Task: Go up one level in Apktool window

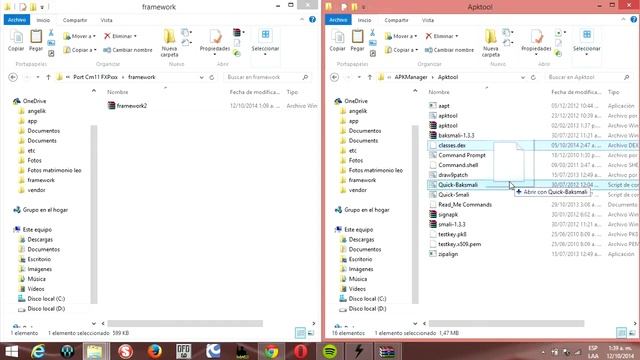Action: (x=369, y=77)
